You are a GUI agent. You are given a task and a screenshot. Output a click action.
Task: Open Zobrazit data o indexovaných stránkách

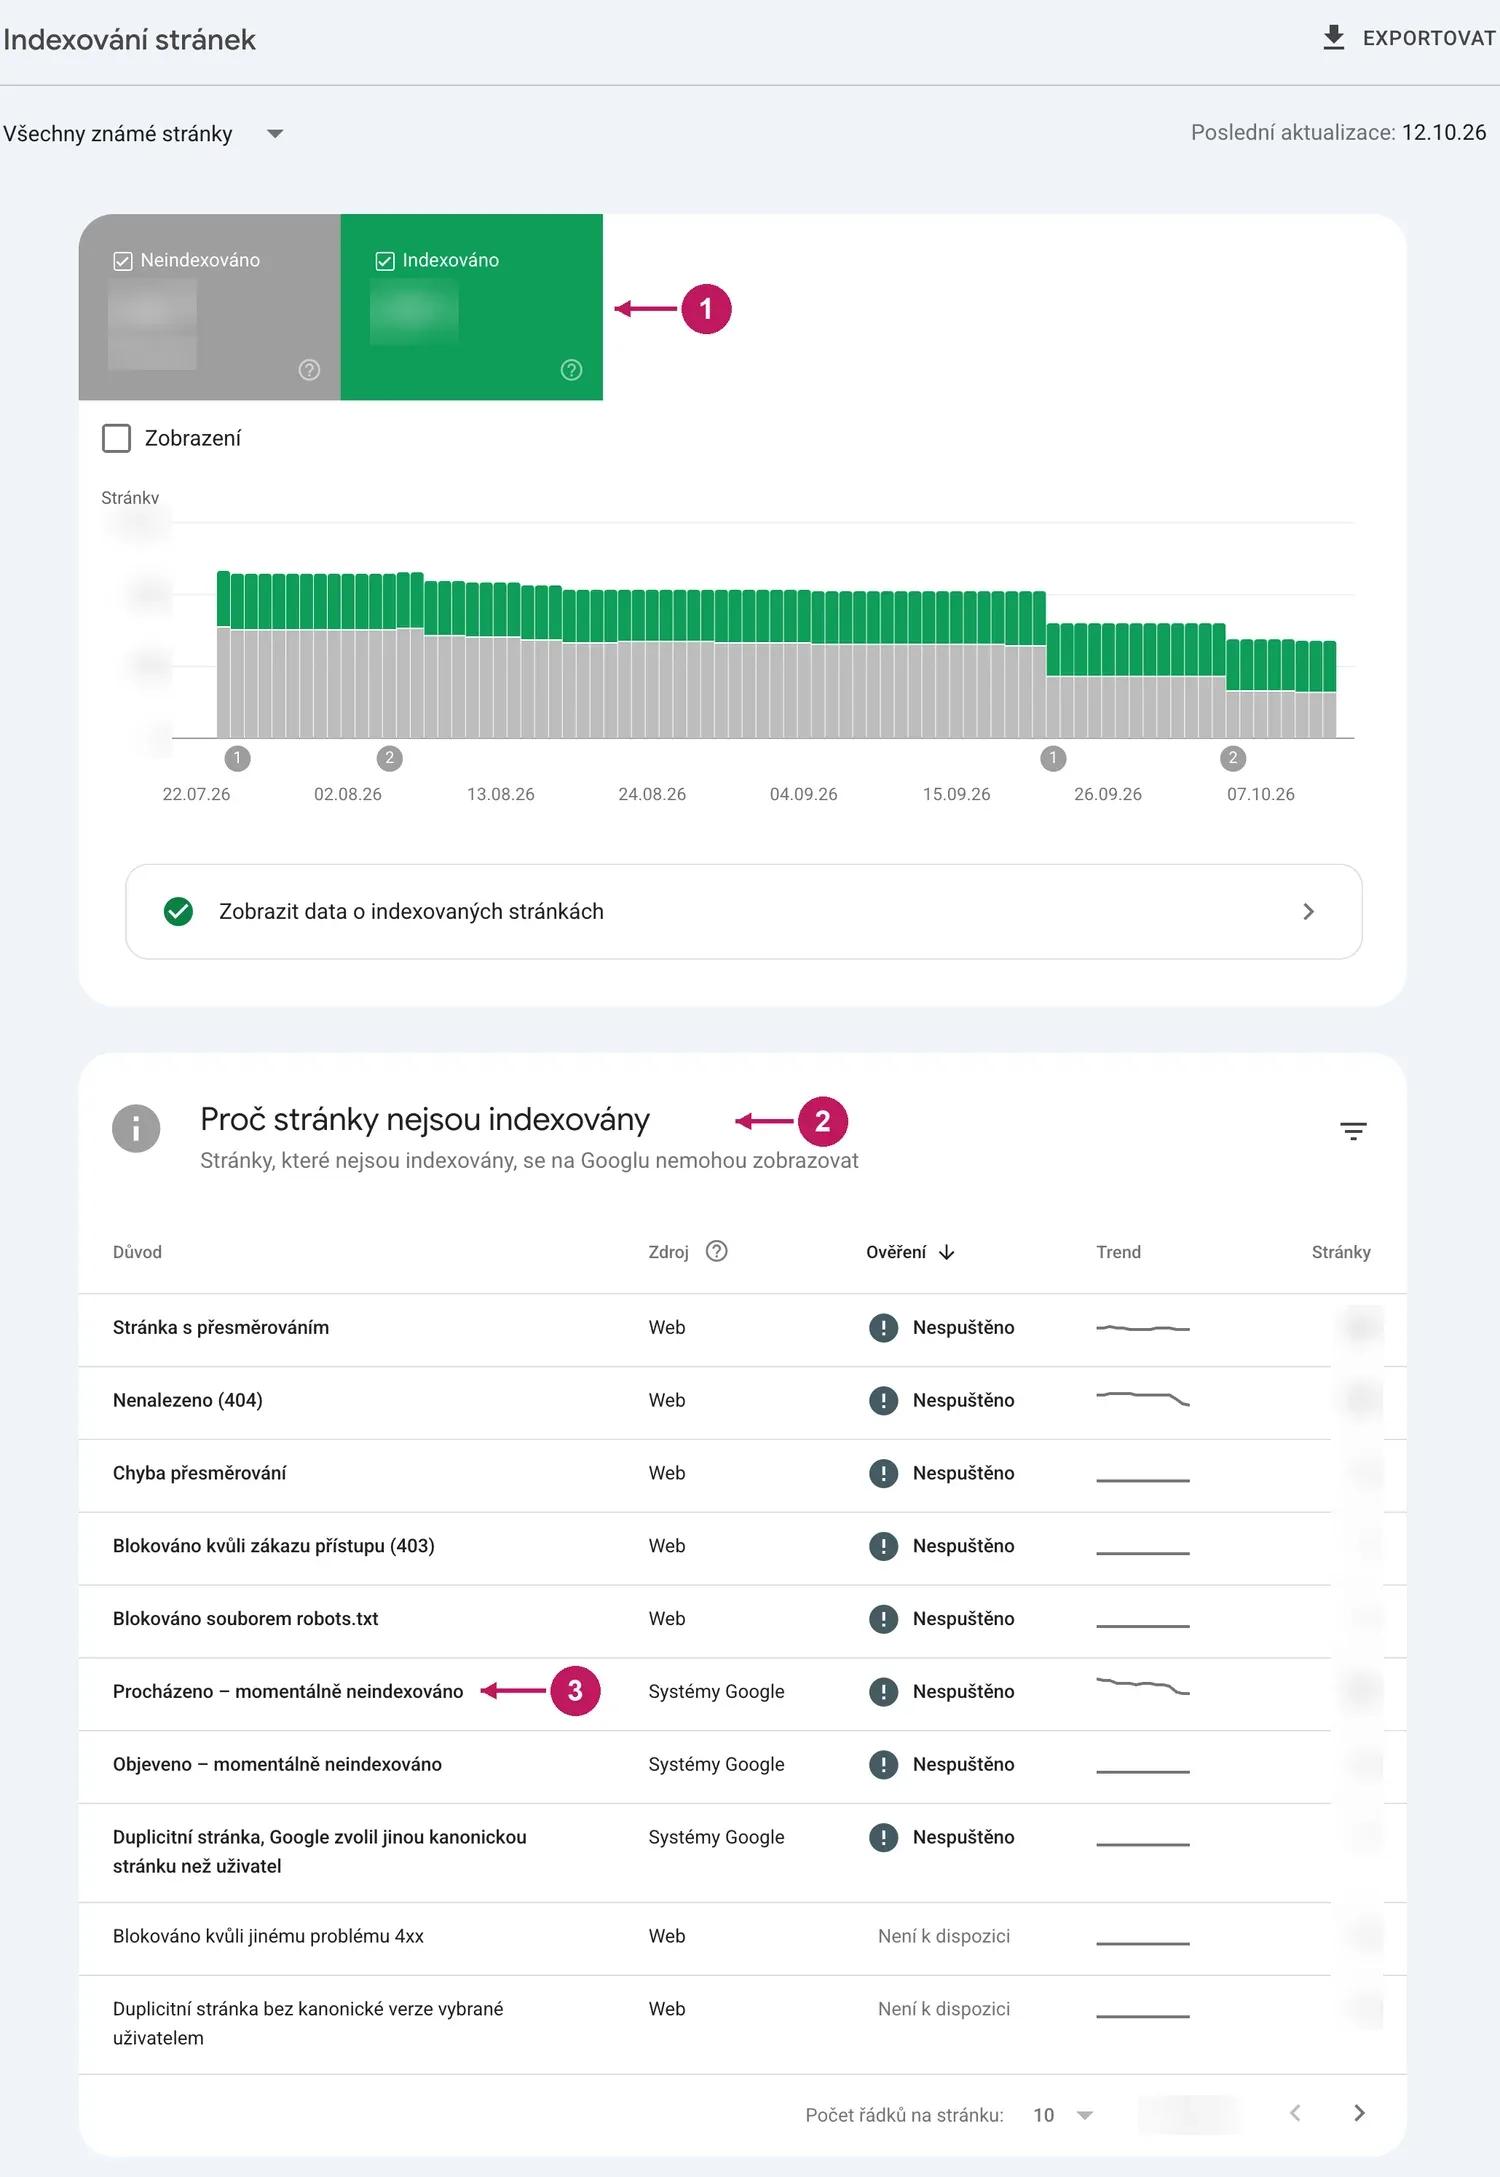click(x=744, y=912)
